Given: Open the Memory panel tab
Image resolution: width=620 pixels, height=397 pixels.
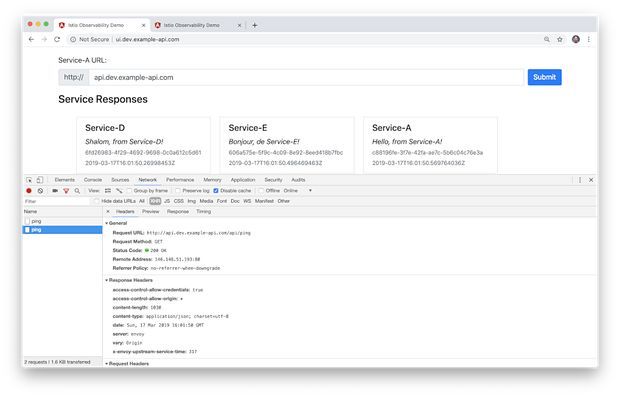Looking at the screenshot, I should tap(212, 180).
